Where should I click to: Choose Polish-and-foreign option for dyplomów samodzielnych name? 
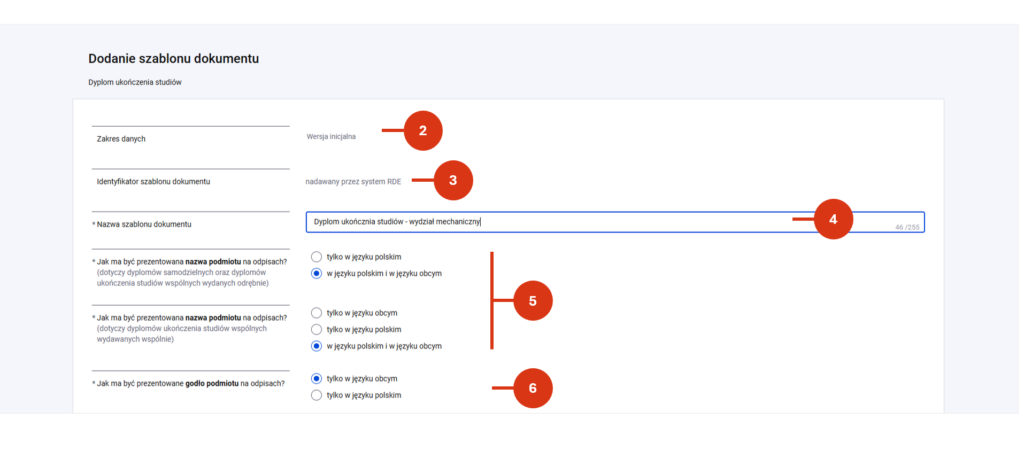pyautogui.click(x=317, y=273)
